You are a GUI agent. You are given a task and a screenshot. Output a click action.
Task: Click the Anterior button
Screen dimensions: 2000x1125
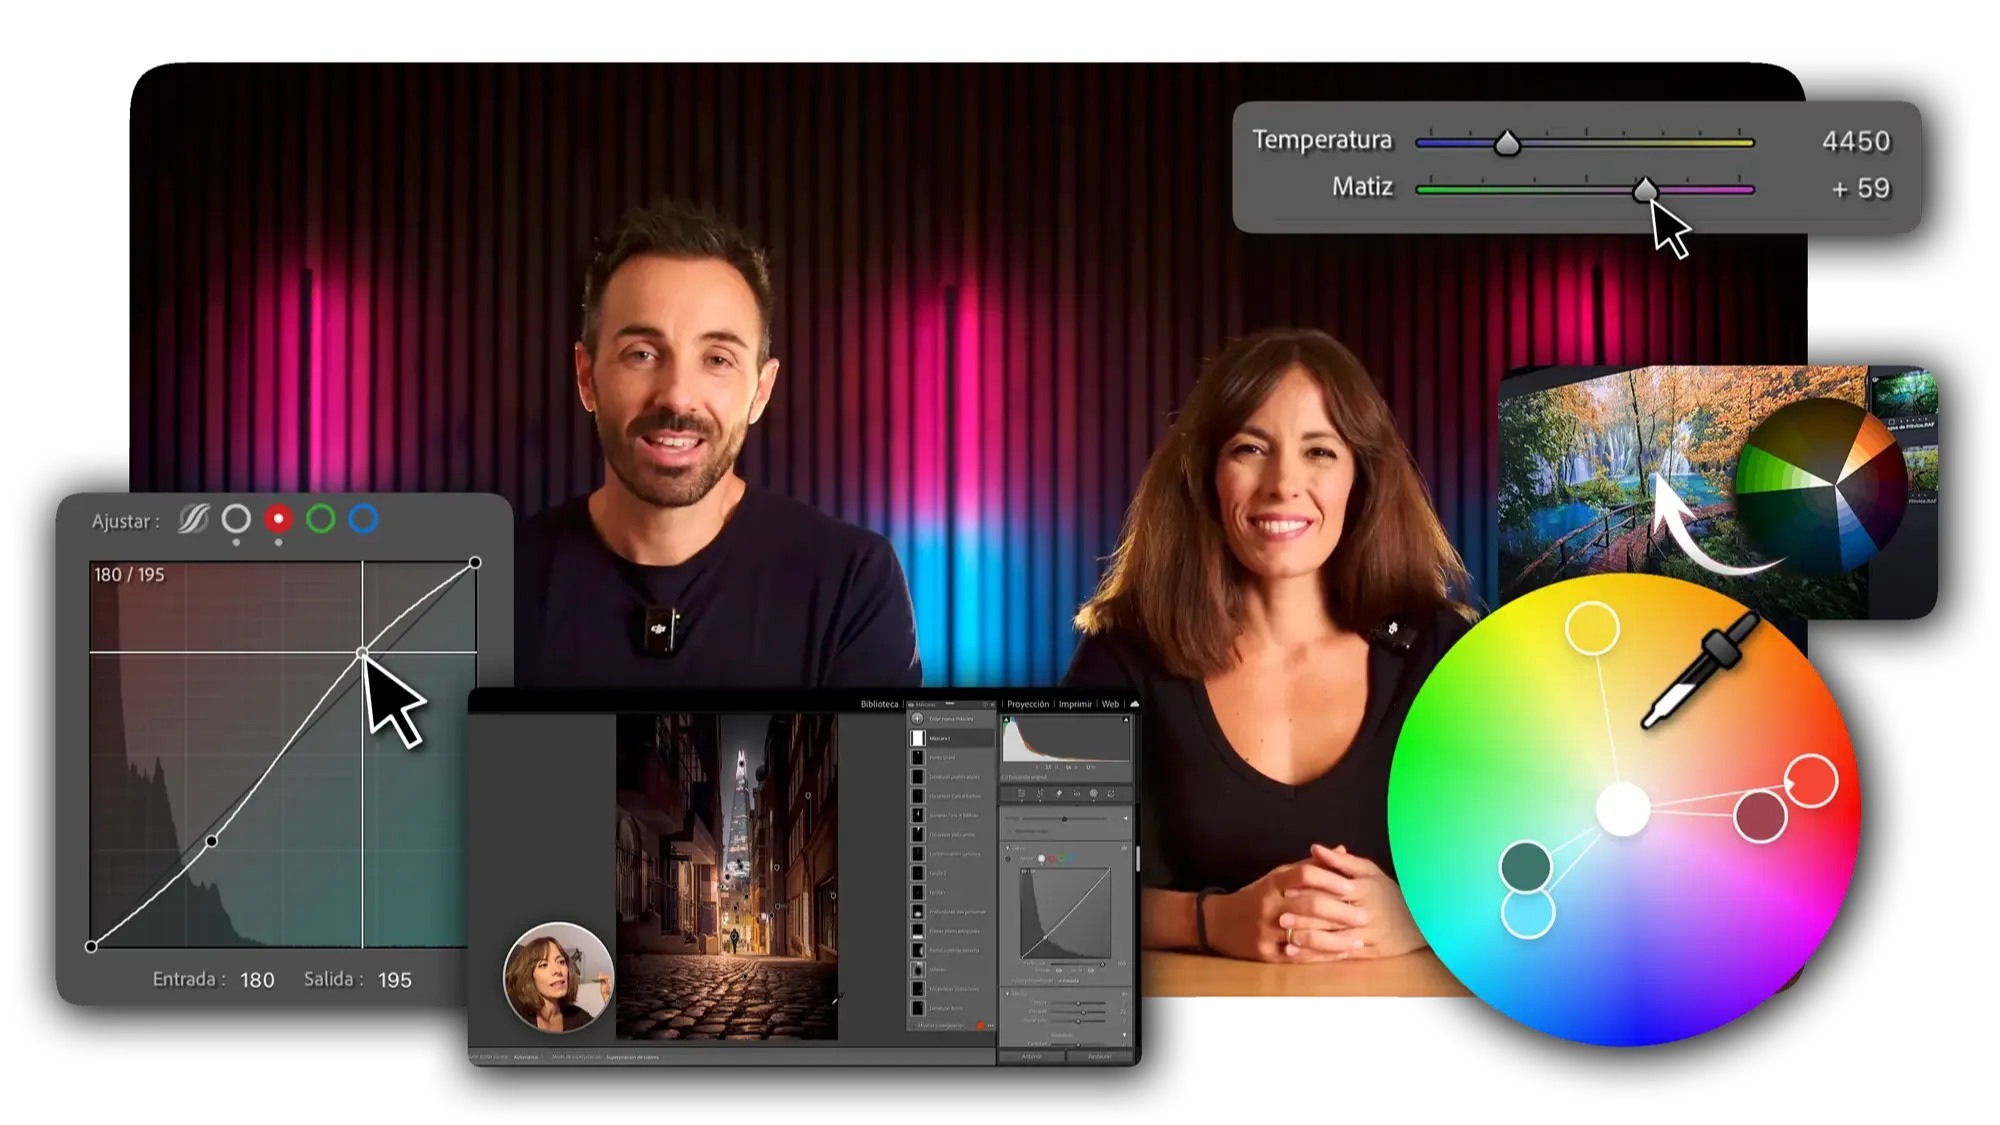[x=1032, y=1056]
